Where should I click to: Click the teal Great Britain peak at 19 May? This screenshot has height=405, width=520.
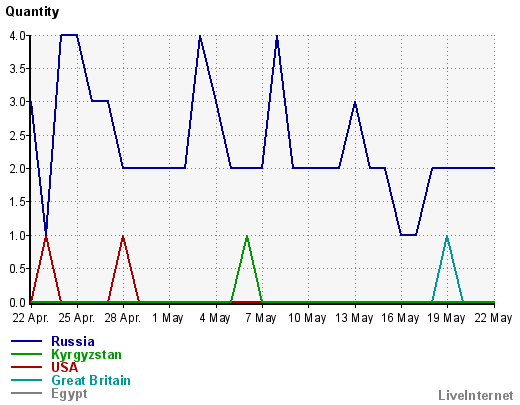(447, 236)
